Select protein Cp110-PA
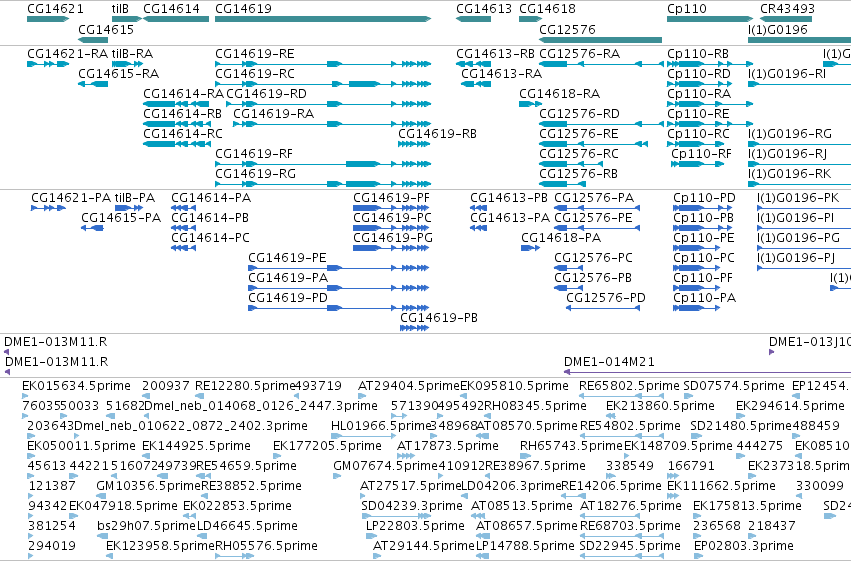This screenshot has width=851, height=561. point(704,298)
